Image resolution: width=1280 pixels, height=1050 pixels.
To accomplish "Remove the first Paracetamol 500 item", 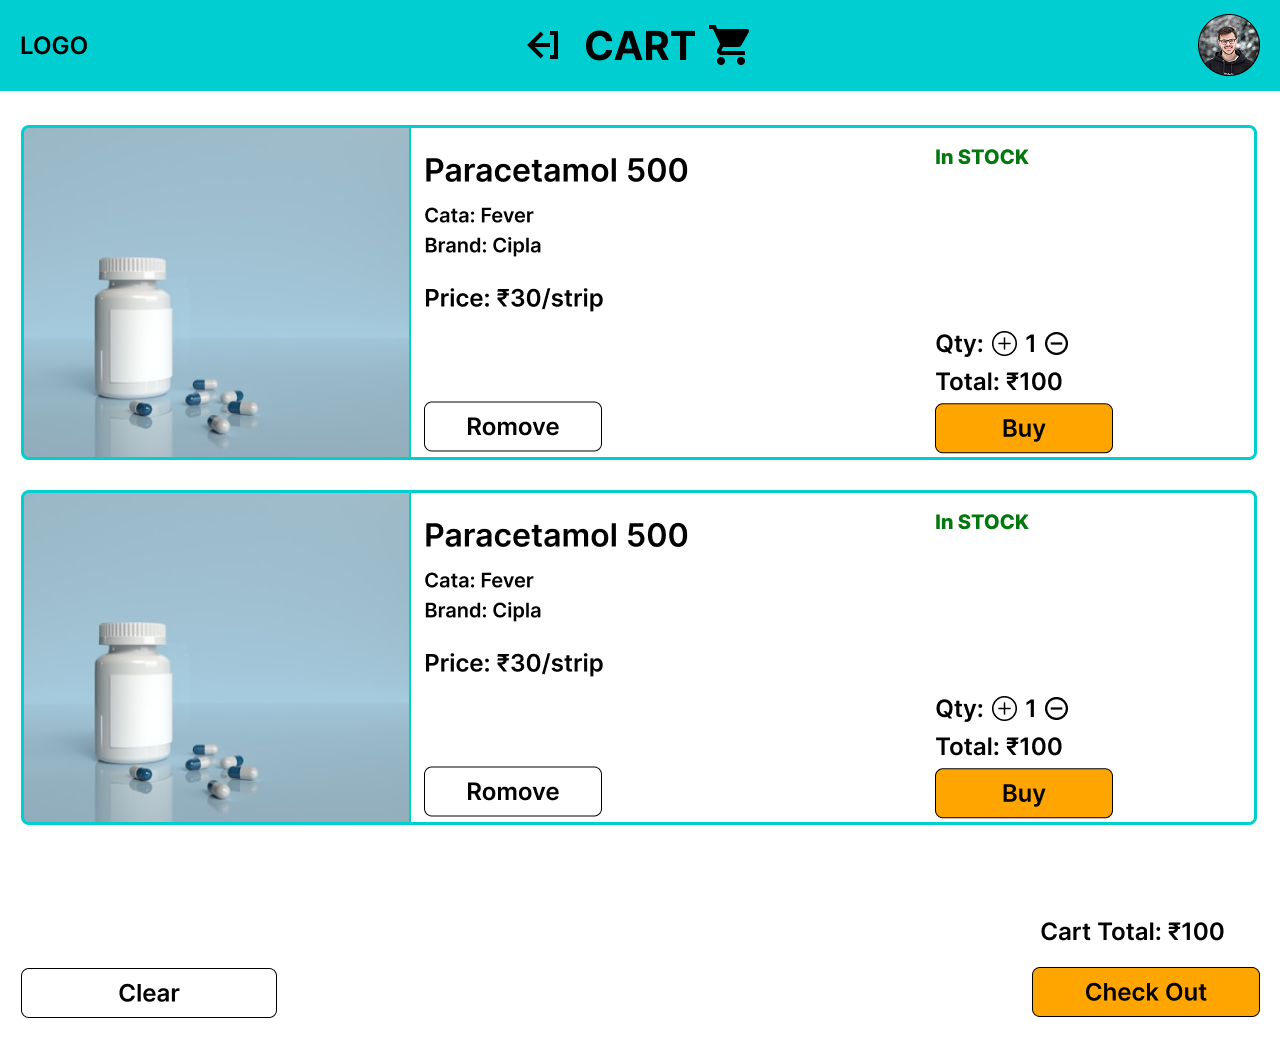I will [x=513, y=427].
